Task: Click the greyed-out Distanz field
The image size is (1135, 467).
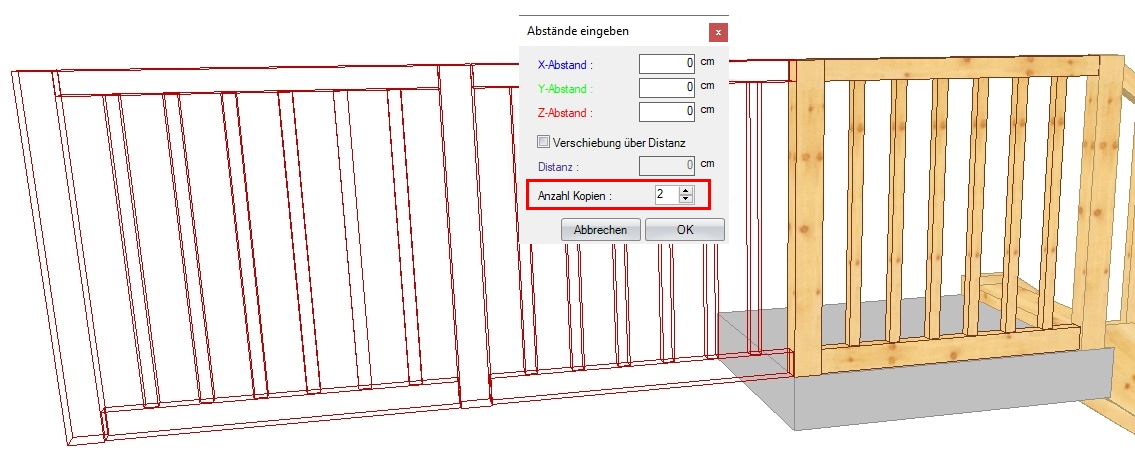Action: (x=666, y=165)
